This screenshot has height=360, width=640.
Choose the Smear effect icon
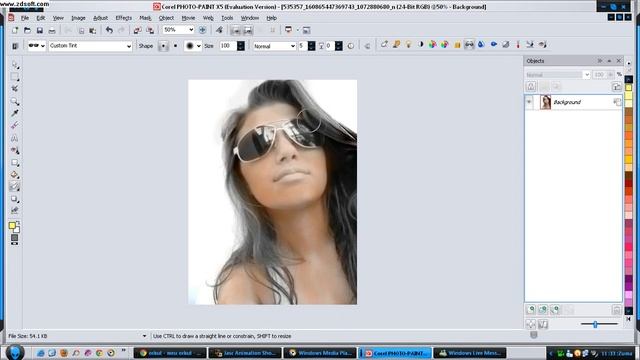click(384, 44)
